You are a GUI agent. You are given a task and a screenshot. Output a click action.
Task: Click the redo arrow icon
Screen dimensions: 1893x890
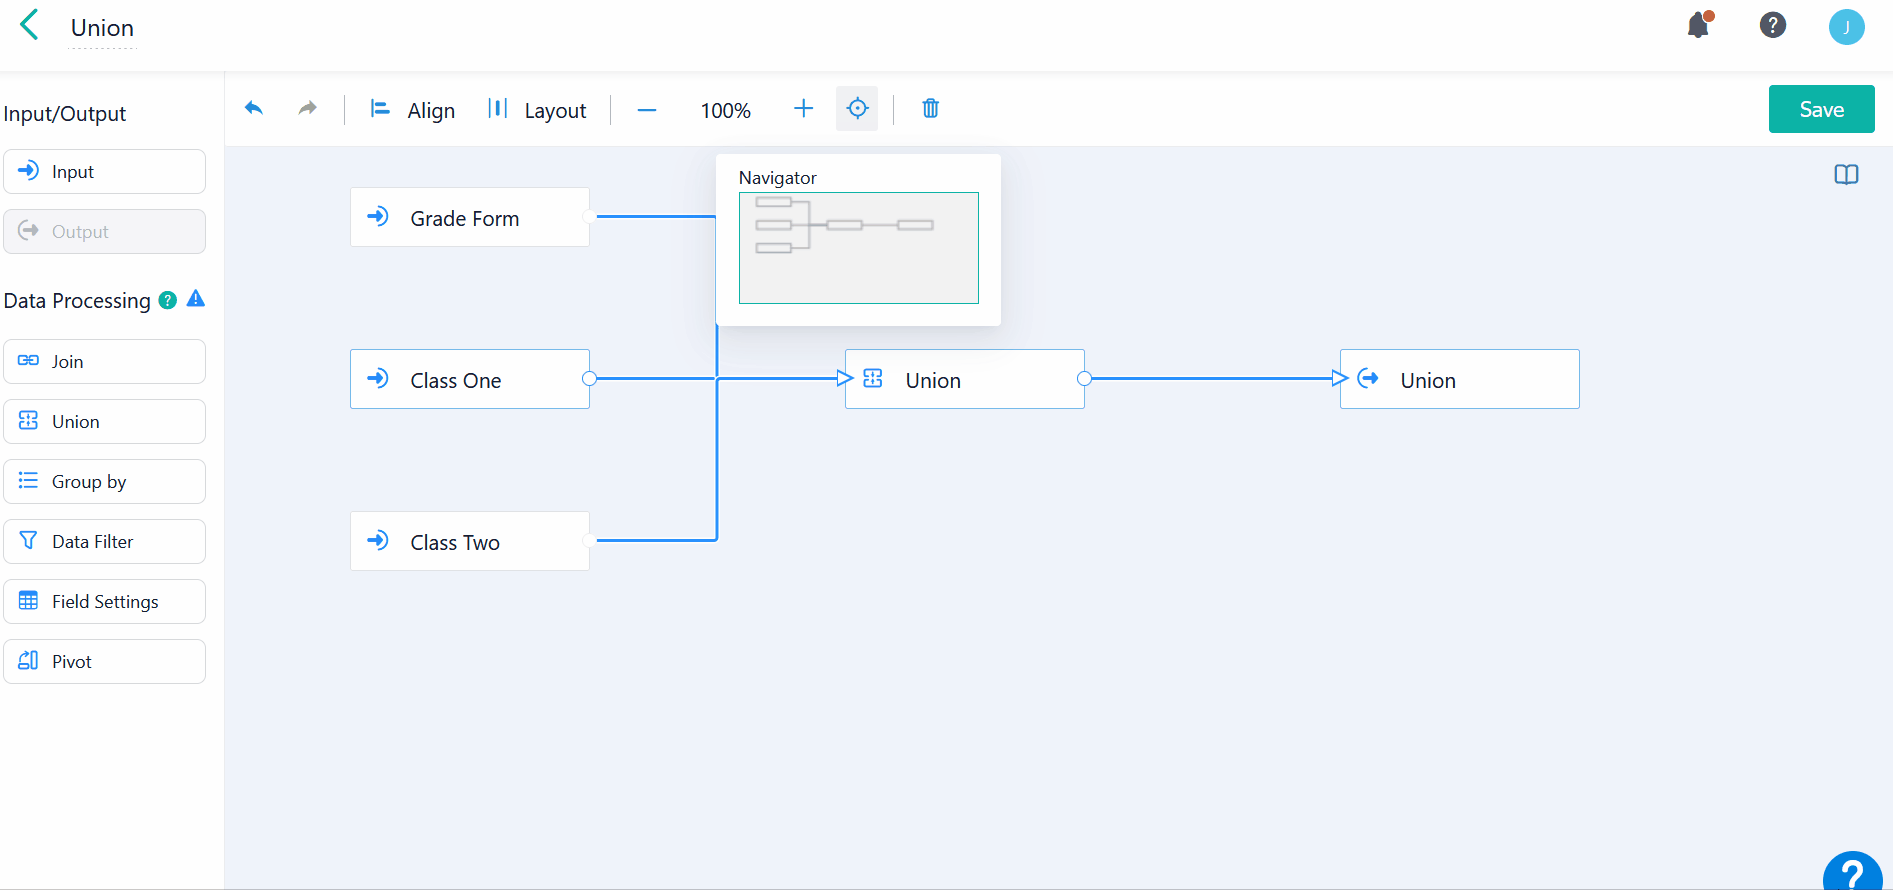[x=308, y=109]
